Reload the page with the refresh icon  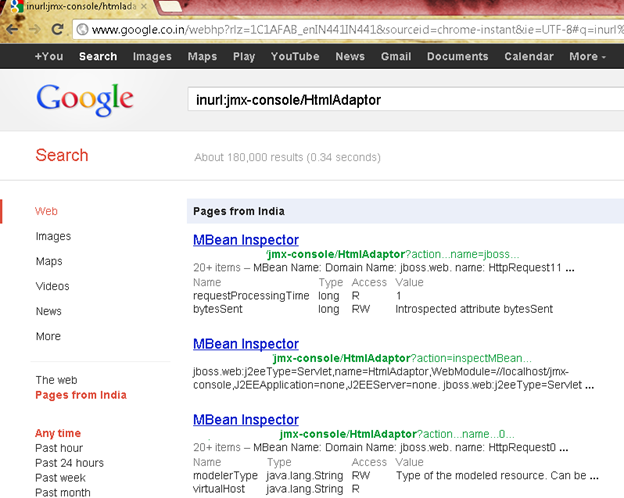[x=58, y=30]
